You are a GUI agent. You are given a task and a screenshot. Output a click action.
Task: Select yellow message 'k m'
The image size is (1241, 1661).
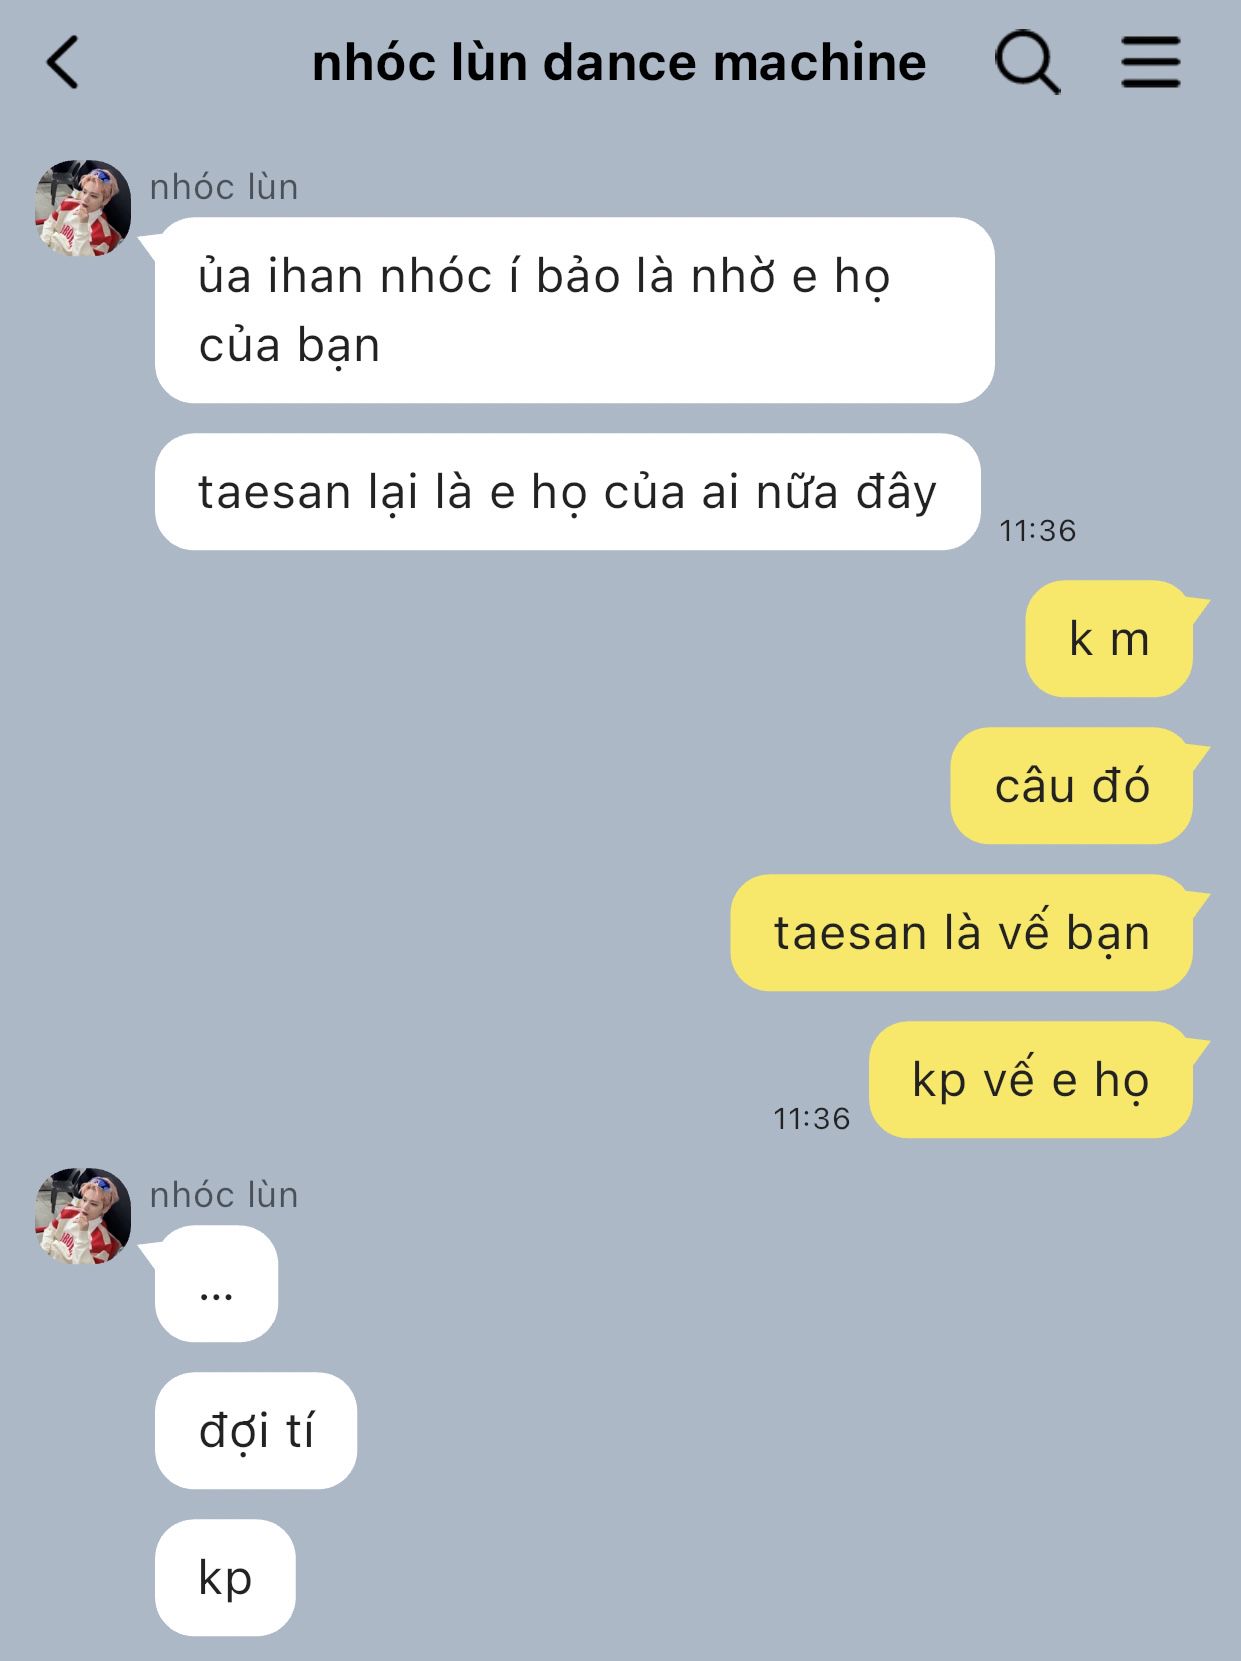coord(1110,639)
